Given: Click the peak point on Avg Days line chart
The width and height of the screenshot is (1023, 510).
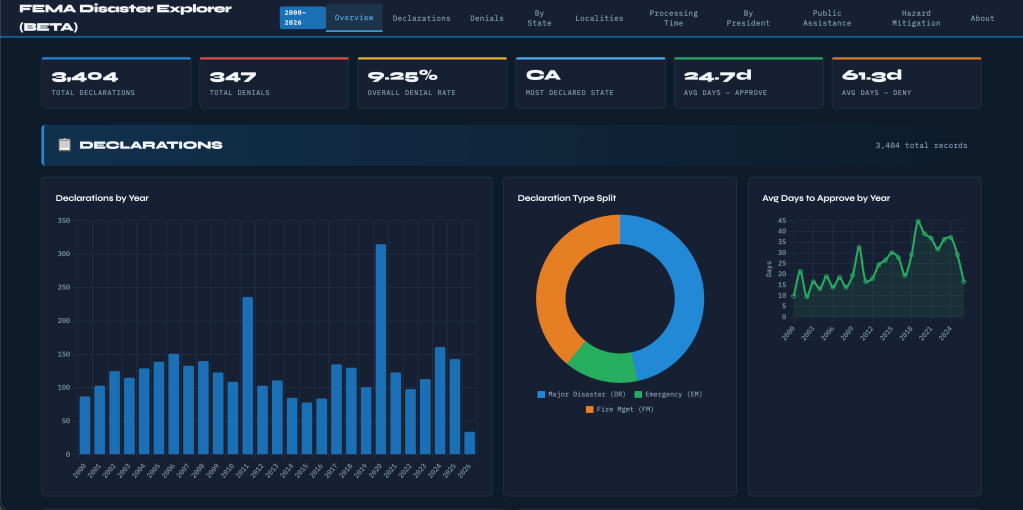Looking at the screenshot, I should (x=918, y=222).
